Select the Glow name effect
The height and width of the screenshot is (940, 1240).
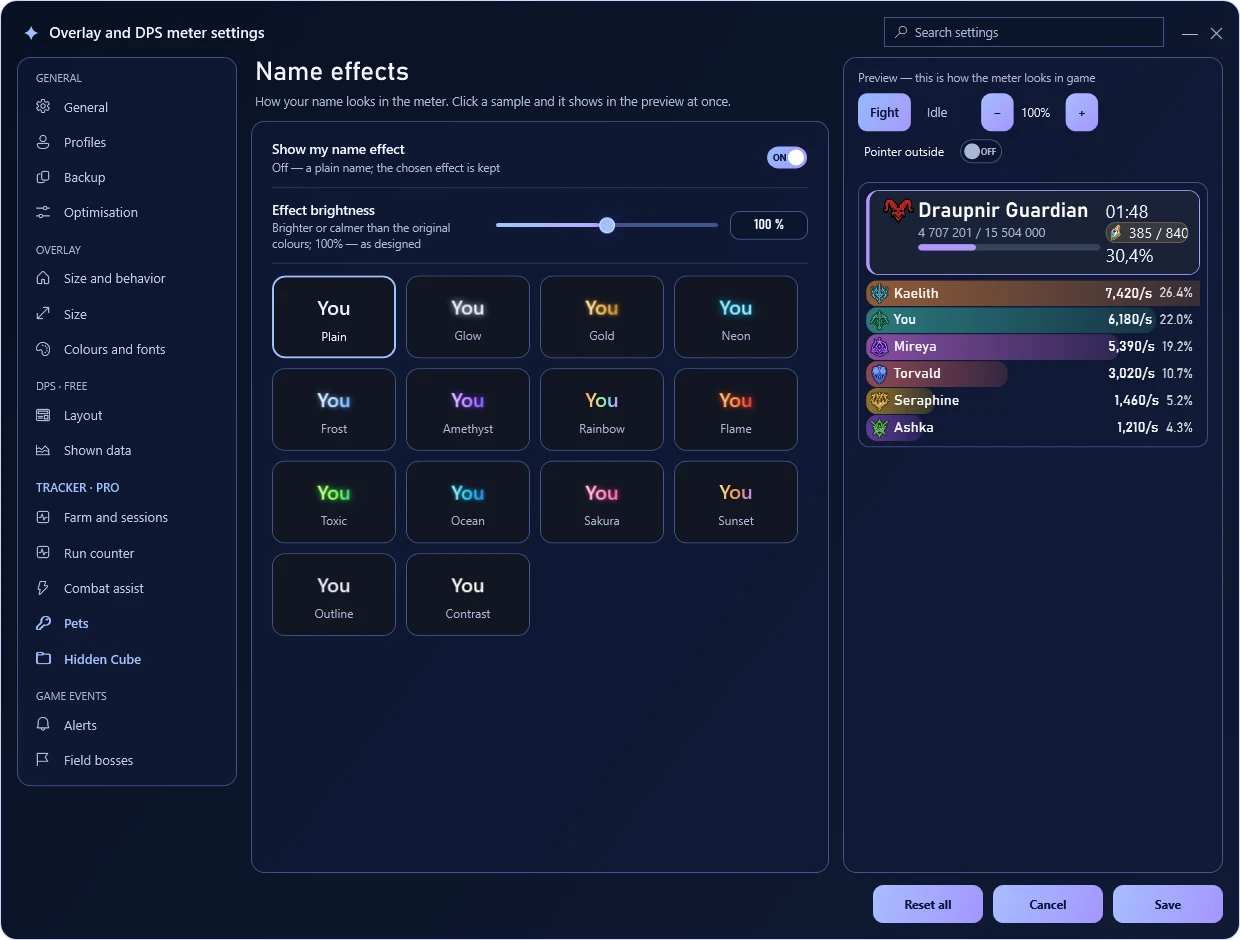(x=468, y=317)
